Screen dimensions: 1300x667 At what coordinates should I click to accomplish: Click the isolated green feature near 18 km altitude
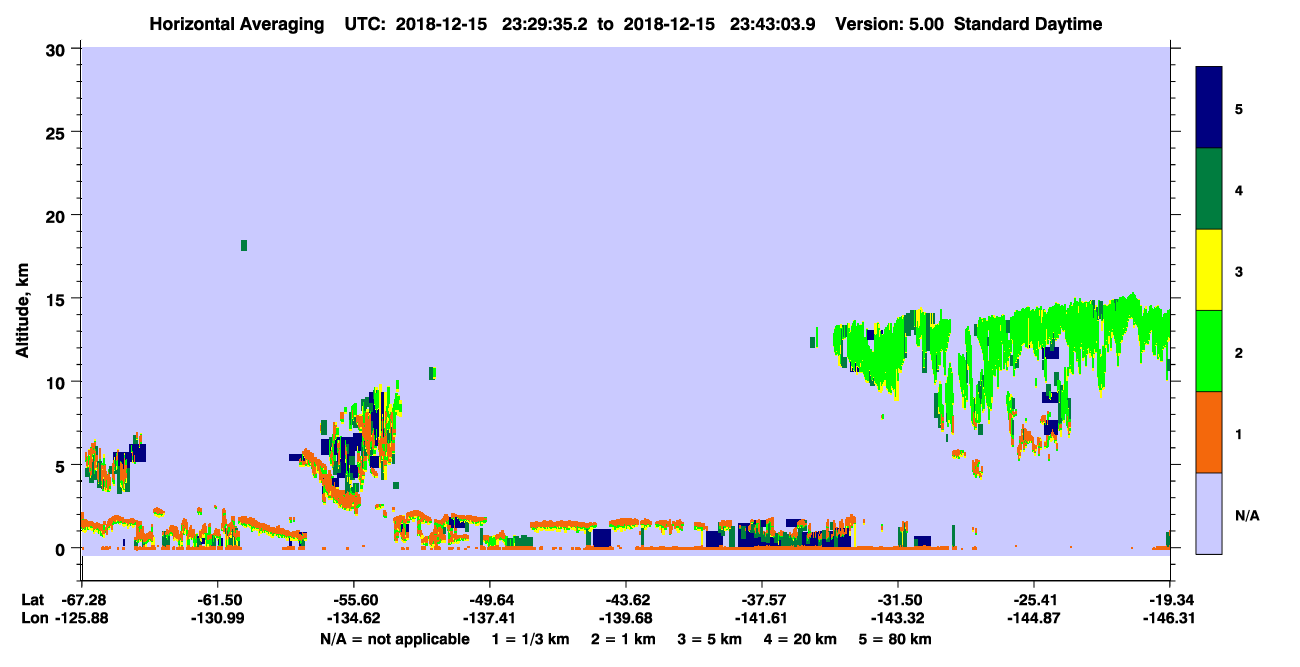(243, 245)
